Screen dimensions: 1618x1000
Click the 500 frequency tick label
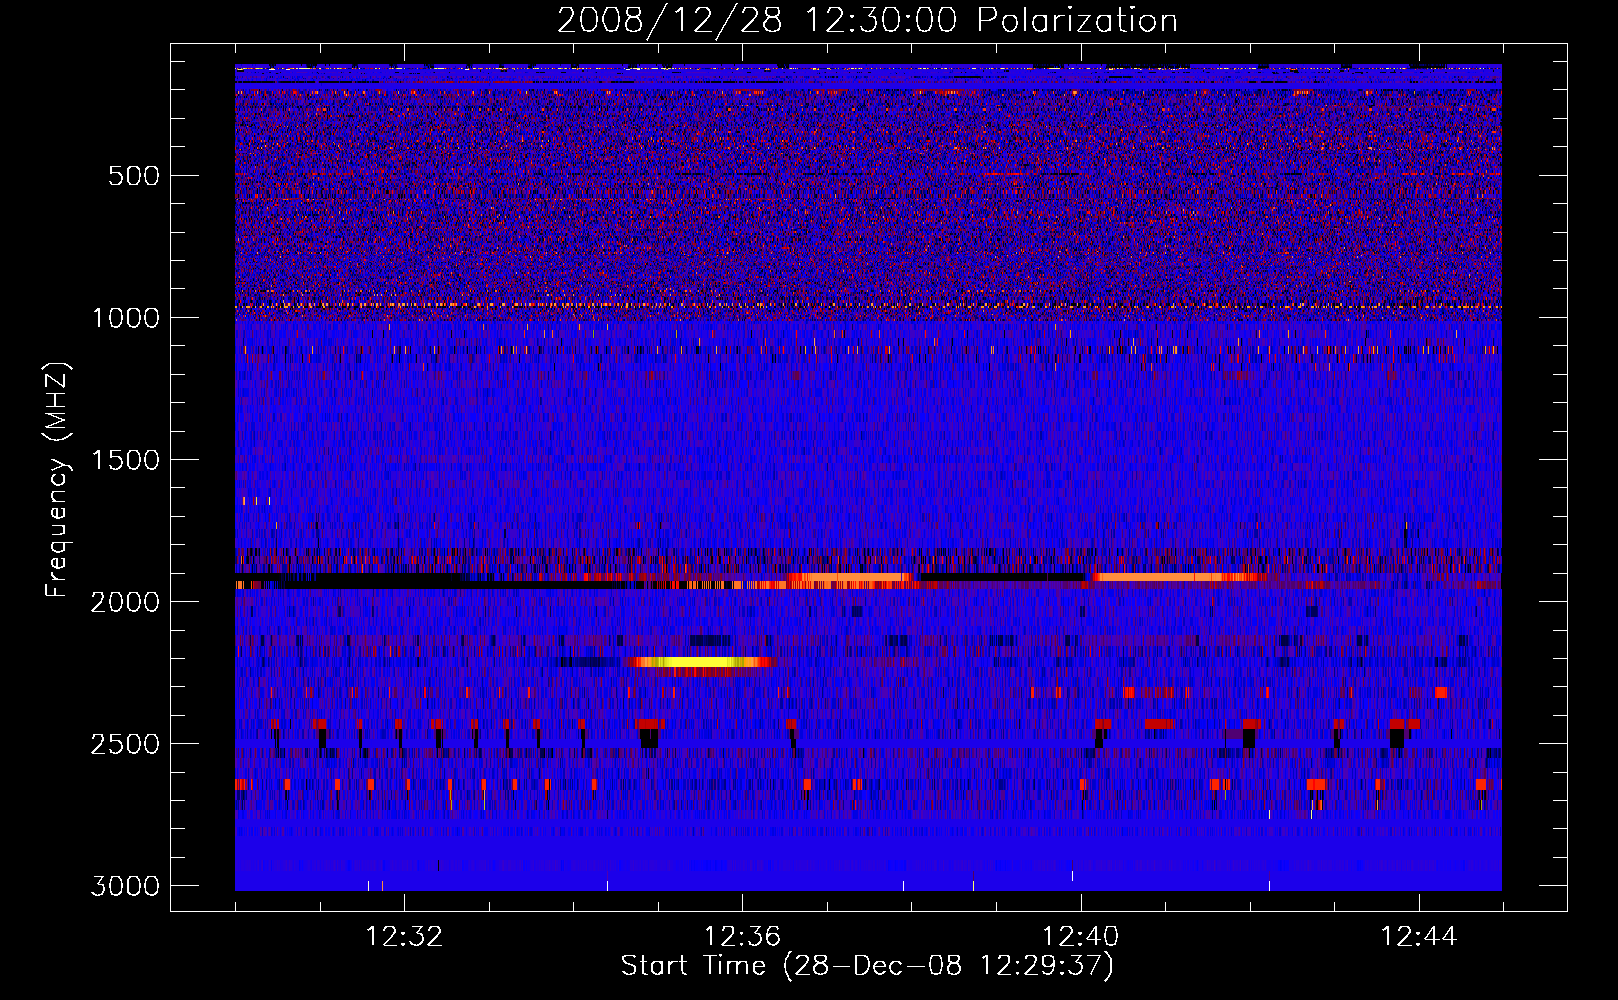point(134,176)
